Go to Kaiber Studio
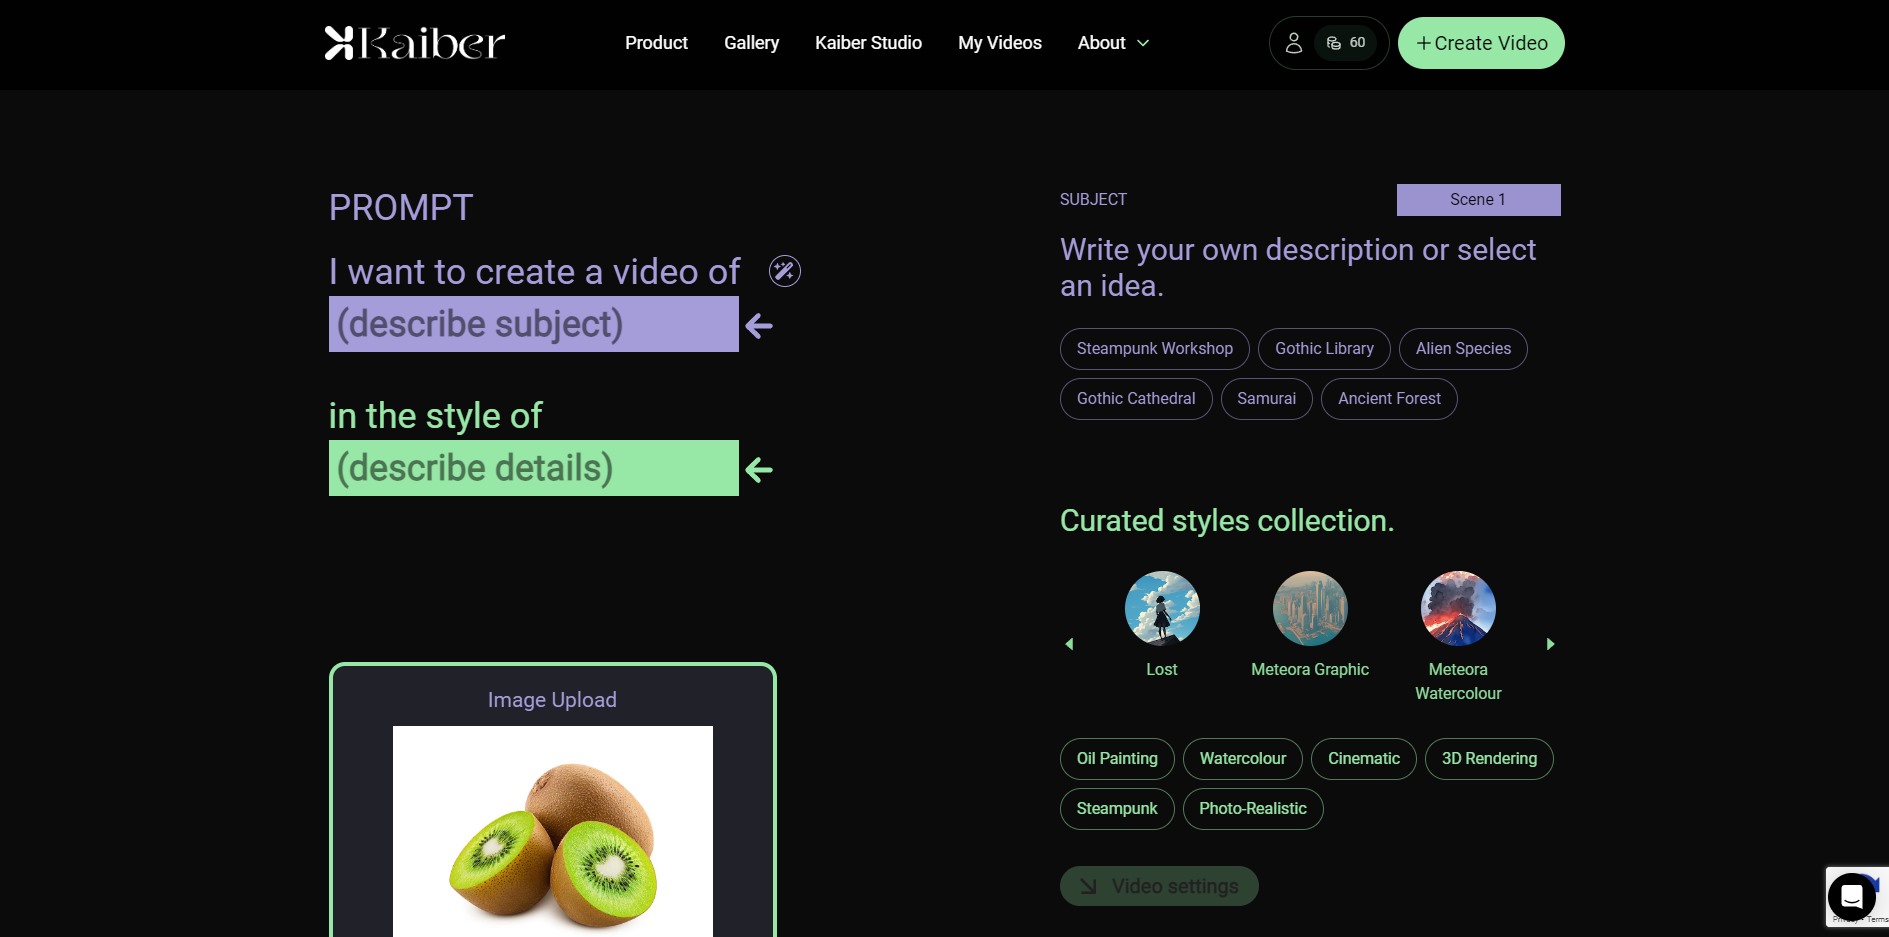1889x937 pixels. [868, 43]
